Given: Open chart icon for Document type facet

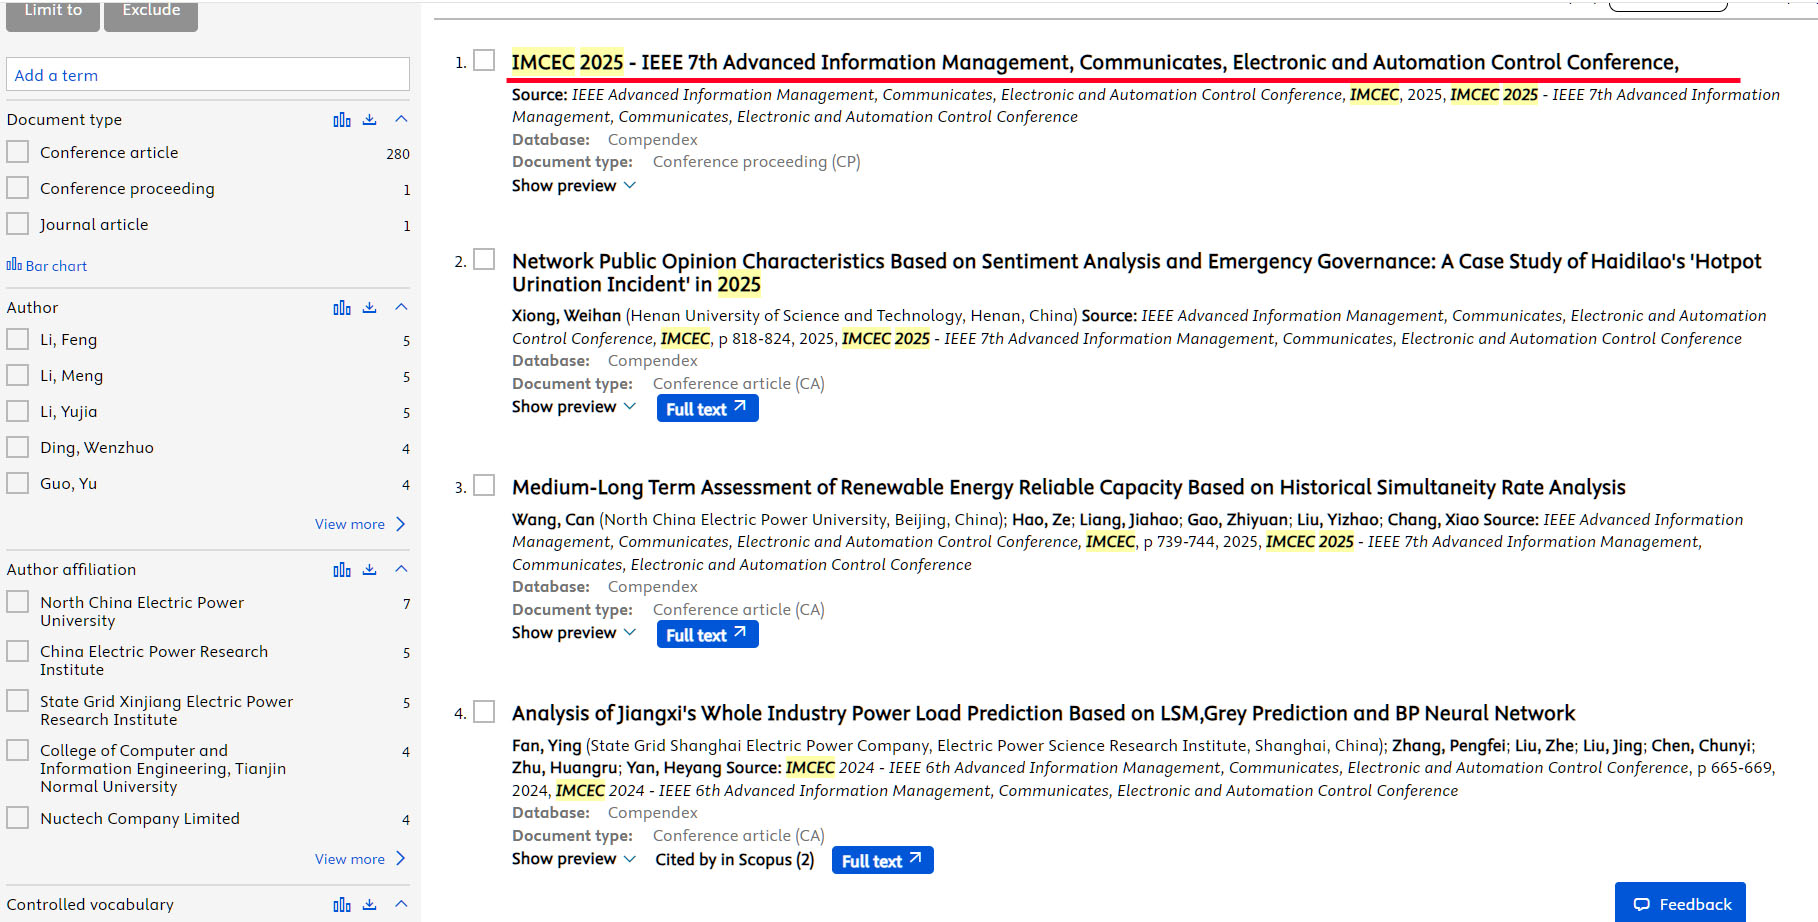Looking at the screenshot, I should pos(342,120).
